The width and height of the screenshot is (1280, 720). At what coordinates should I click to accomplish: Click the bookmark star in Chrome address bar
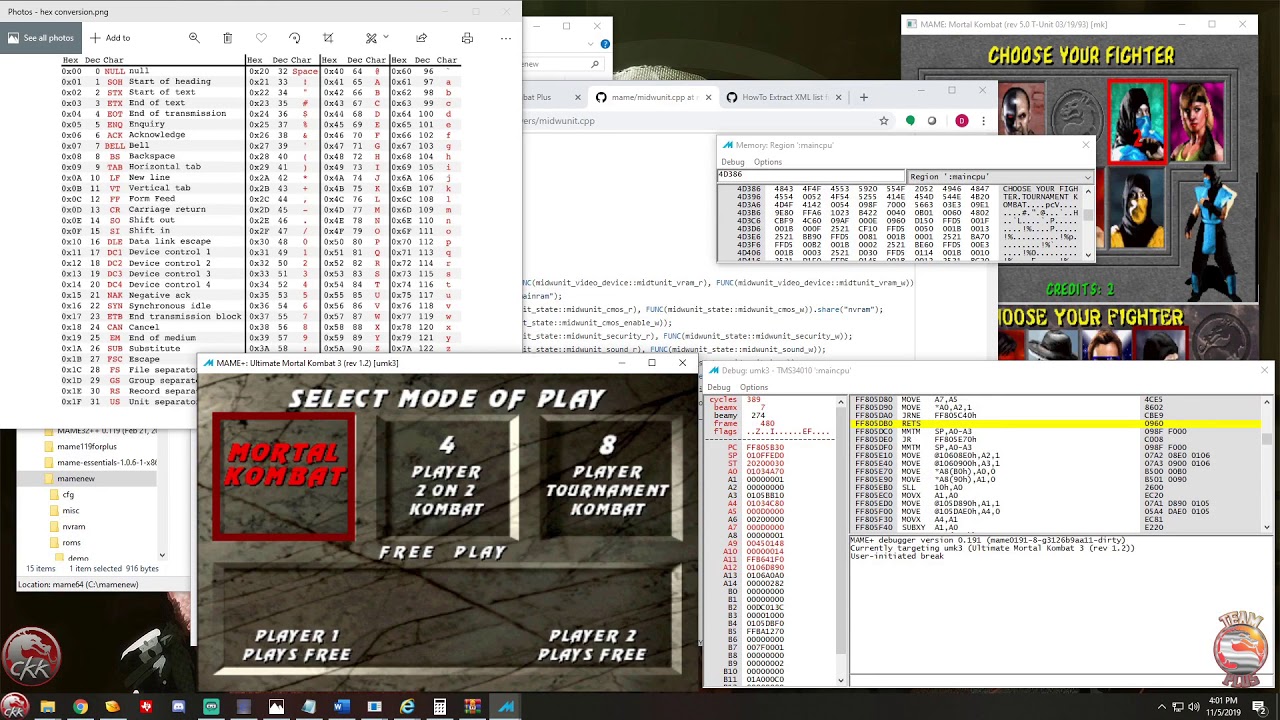pyautogui.click(x=886, y=121)
